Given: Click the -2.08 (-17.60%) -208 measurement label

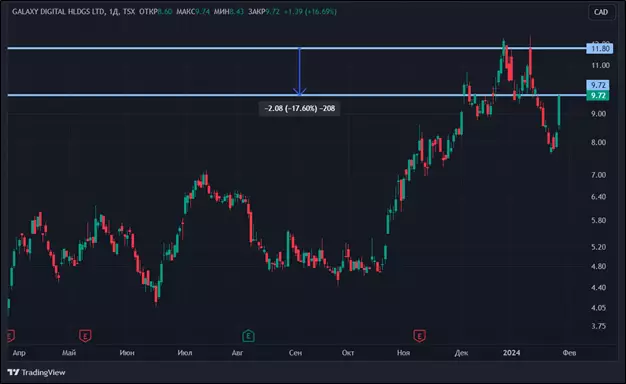Looking at the screenshot, I should pos(299,108).
